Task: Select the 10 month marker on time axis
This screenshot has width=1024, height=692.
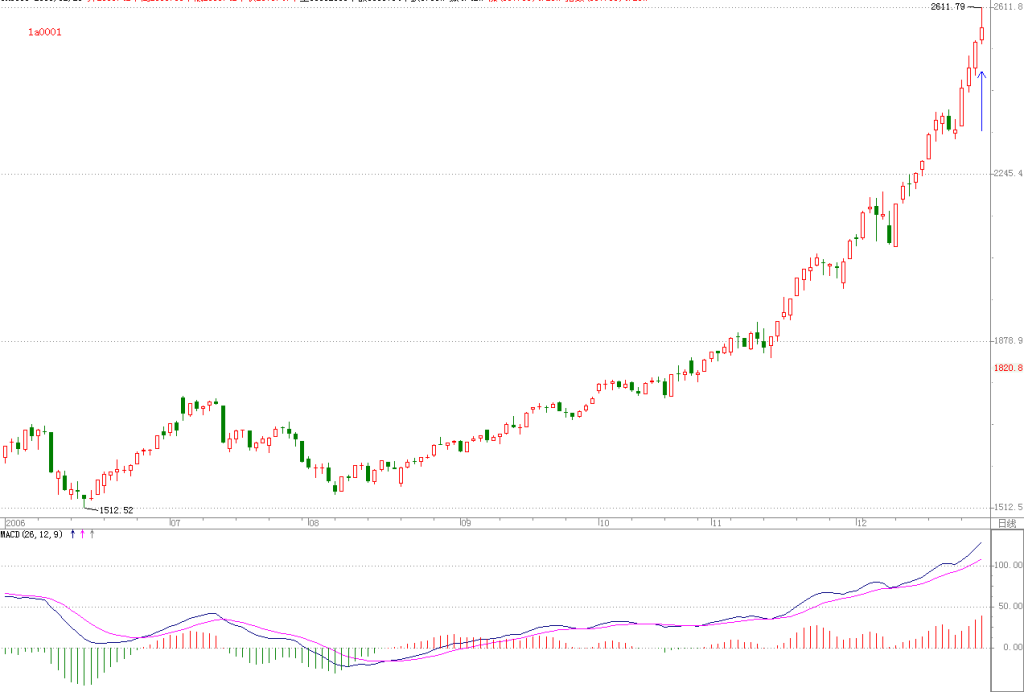Action: (605, 523)
